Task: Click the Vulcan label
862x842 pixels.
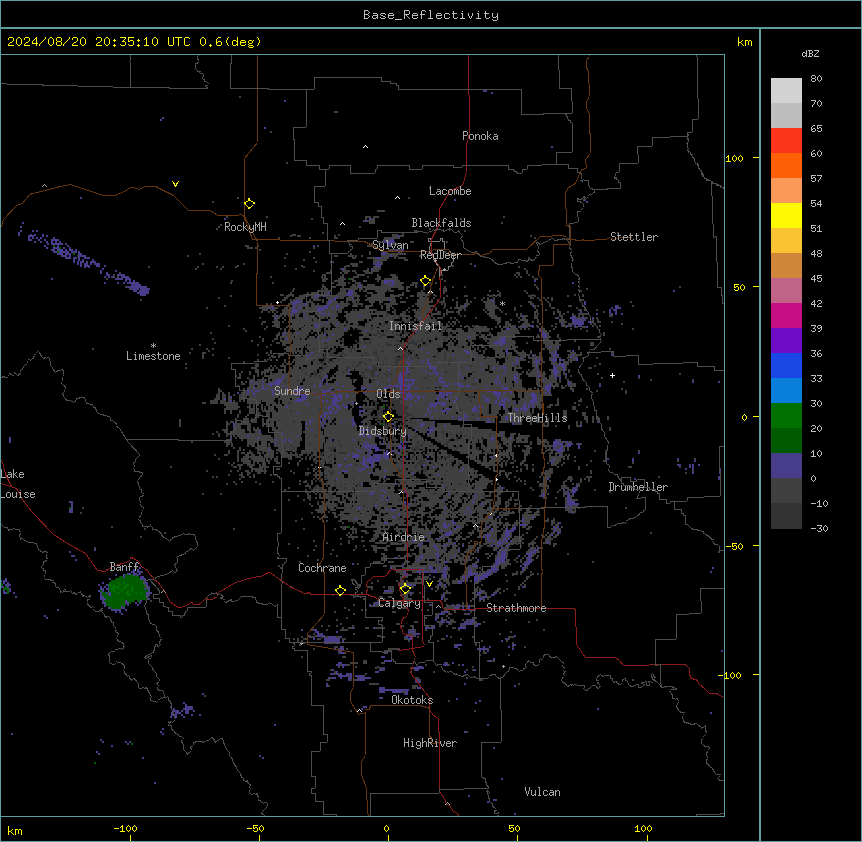Action: click(542, 792)
